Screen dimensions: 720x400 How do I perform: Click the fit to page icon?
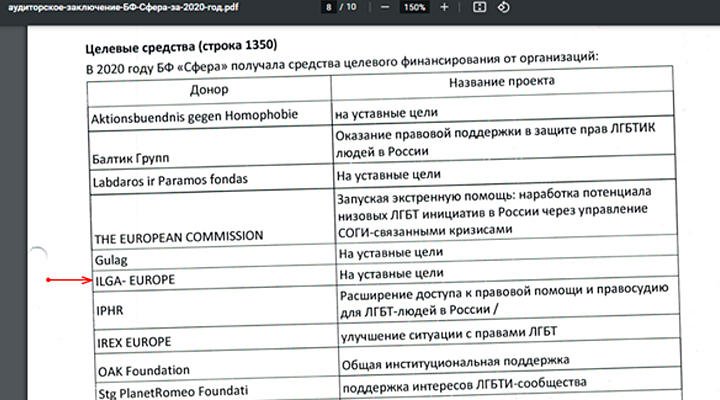pyautogui.click(x=479, y=7)
